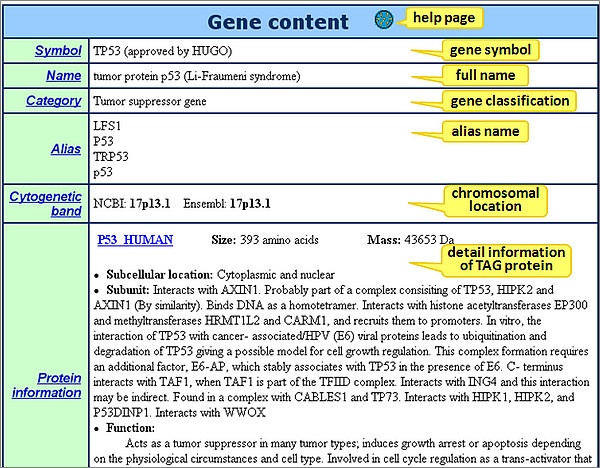The width and height of the screenshot is (600, 468).
Task: Click the 'P53DINP1. Interacts with WWOX' text
Action: click(x=179, y=413)
